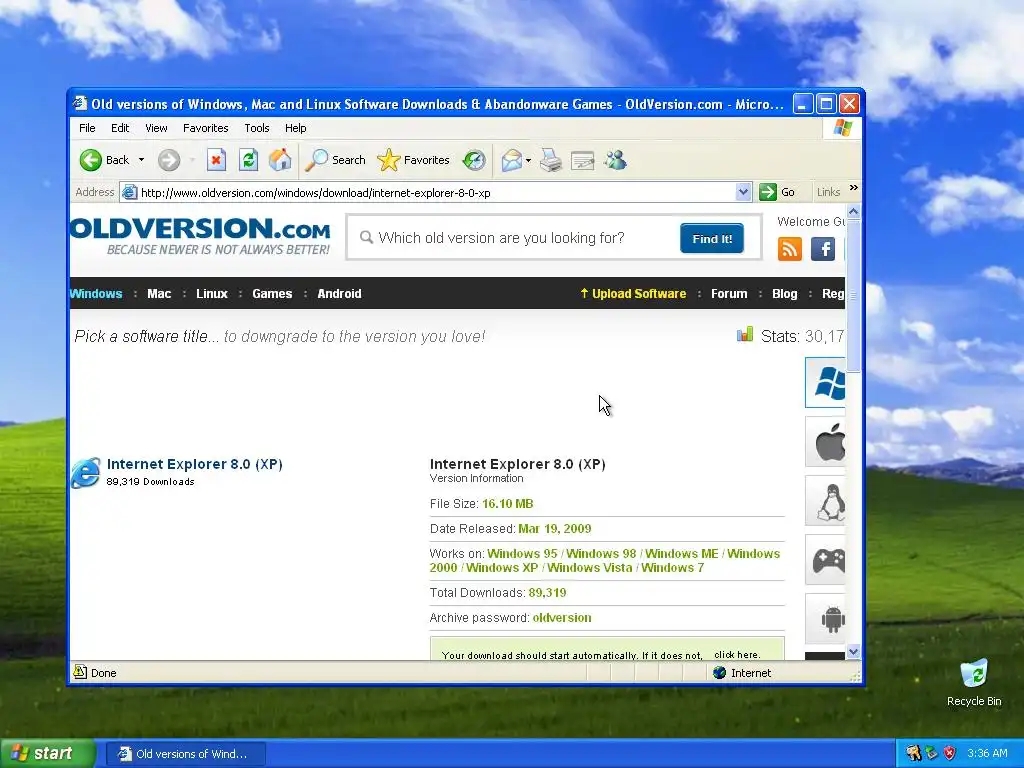Click the Edit page toolbar icon

coord(583,160)
